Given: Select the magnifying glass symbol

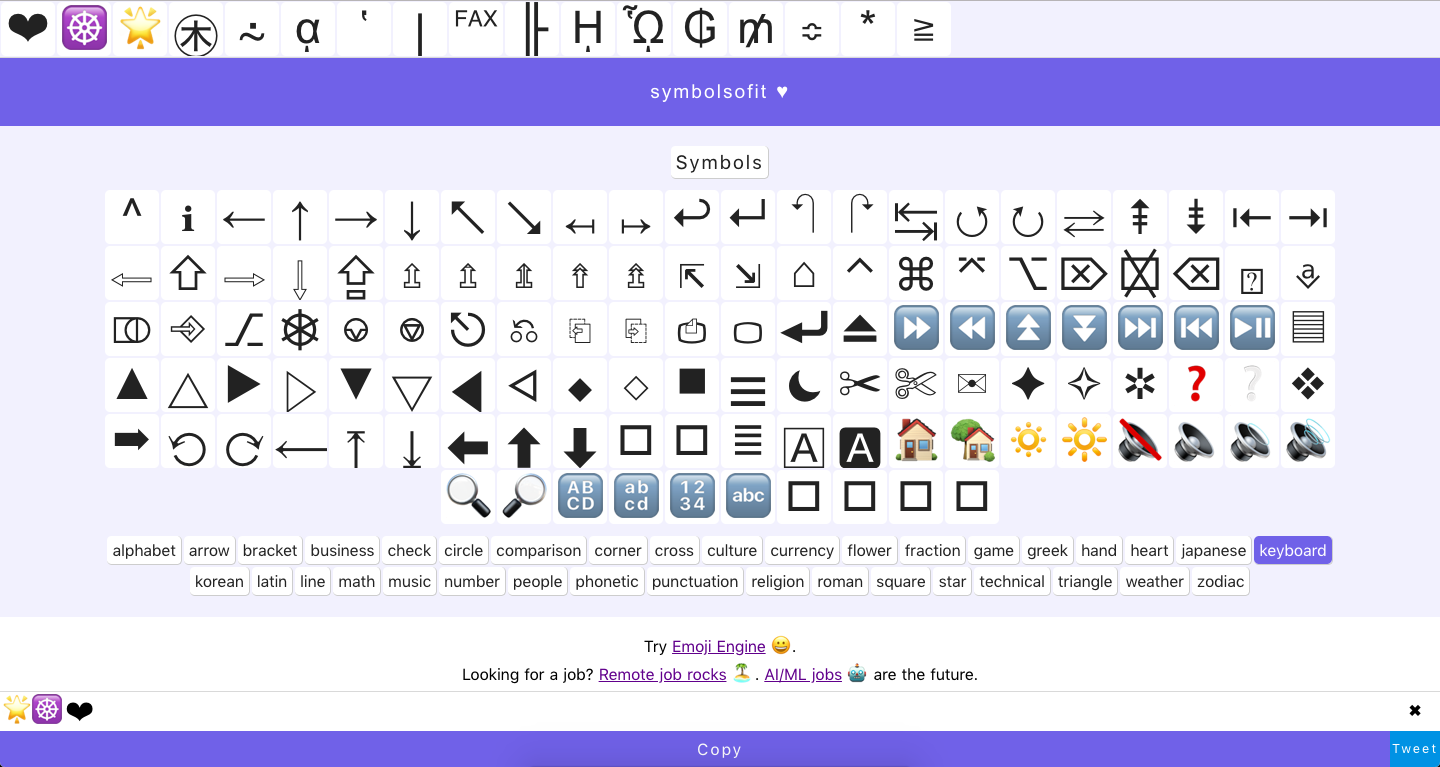Looking at the screenshot, I should [x=467, y=495].
